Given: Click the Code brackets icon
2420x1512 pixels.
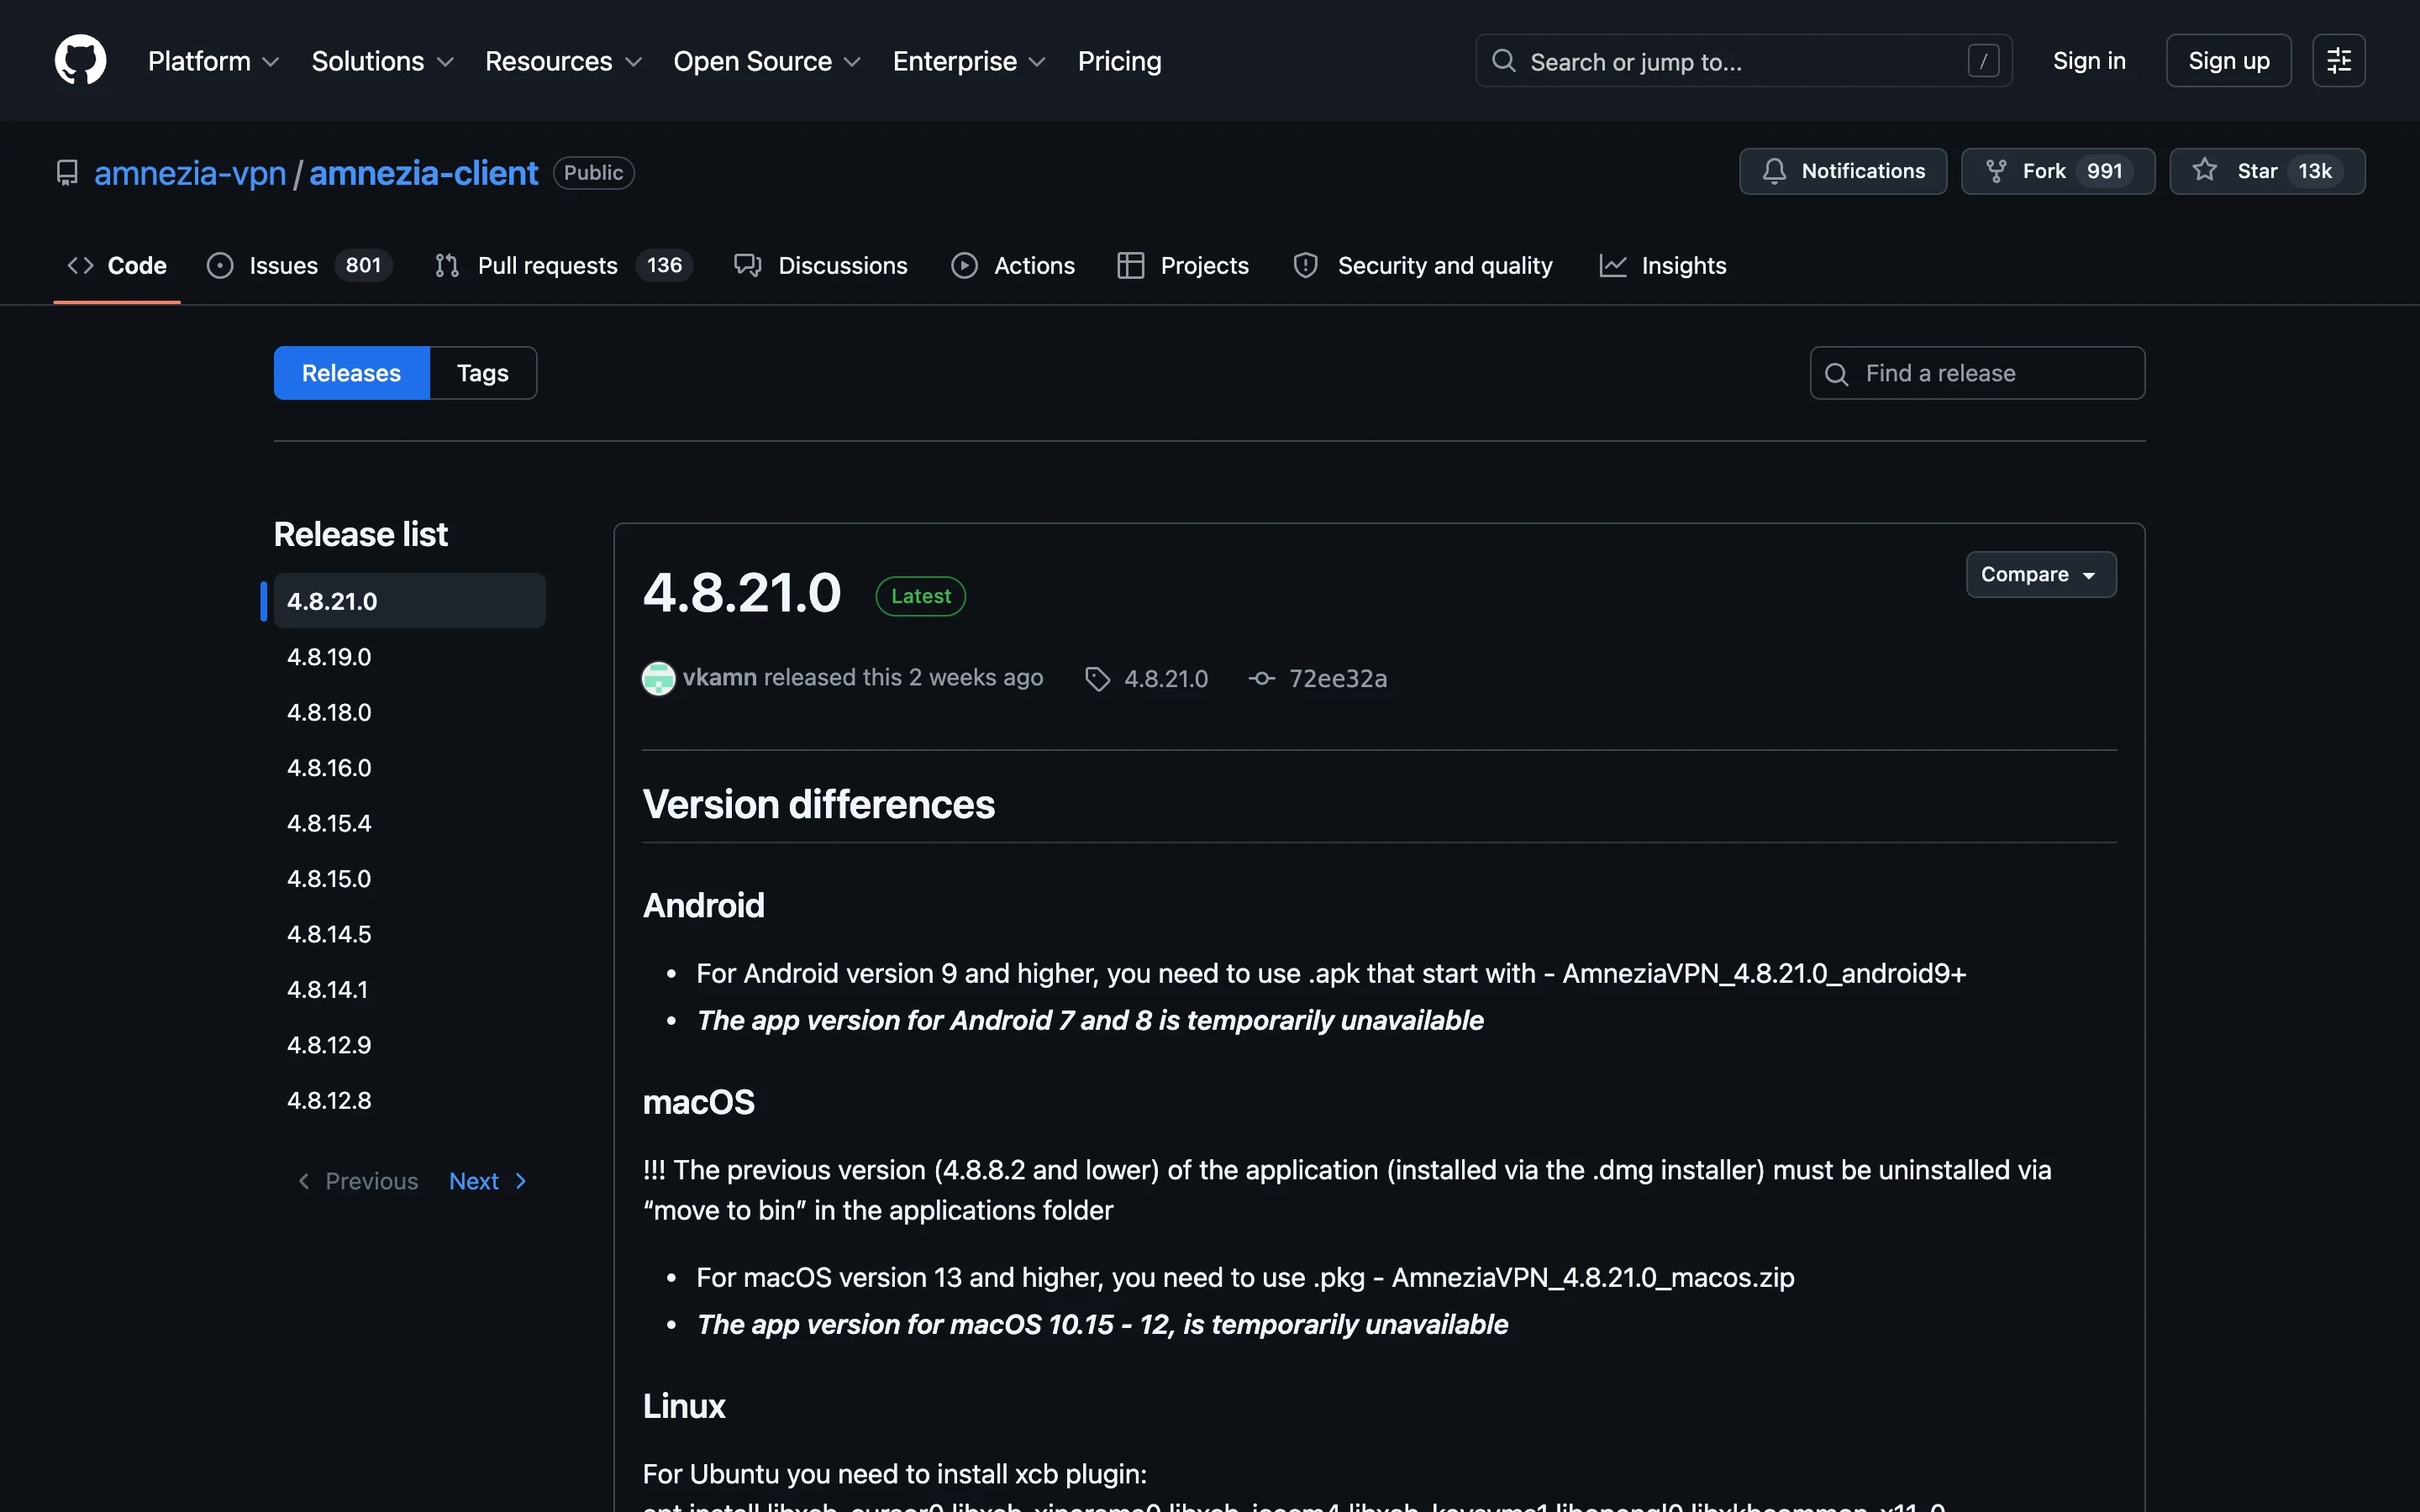Looking at the screenshot, I should 80,265.
